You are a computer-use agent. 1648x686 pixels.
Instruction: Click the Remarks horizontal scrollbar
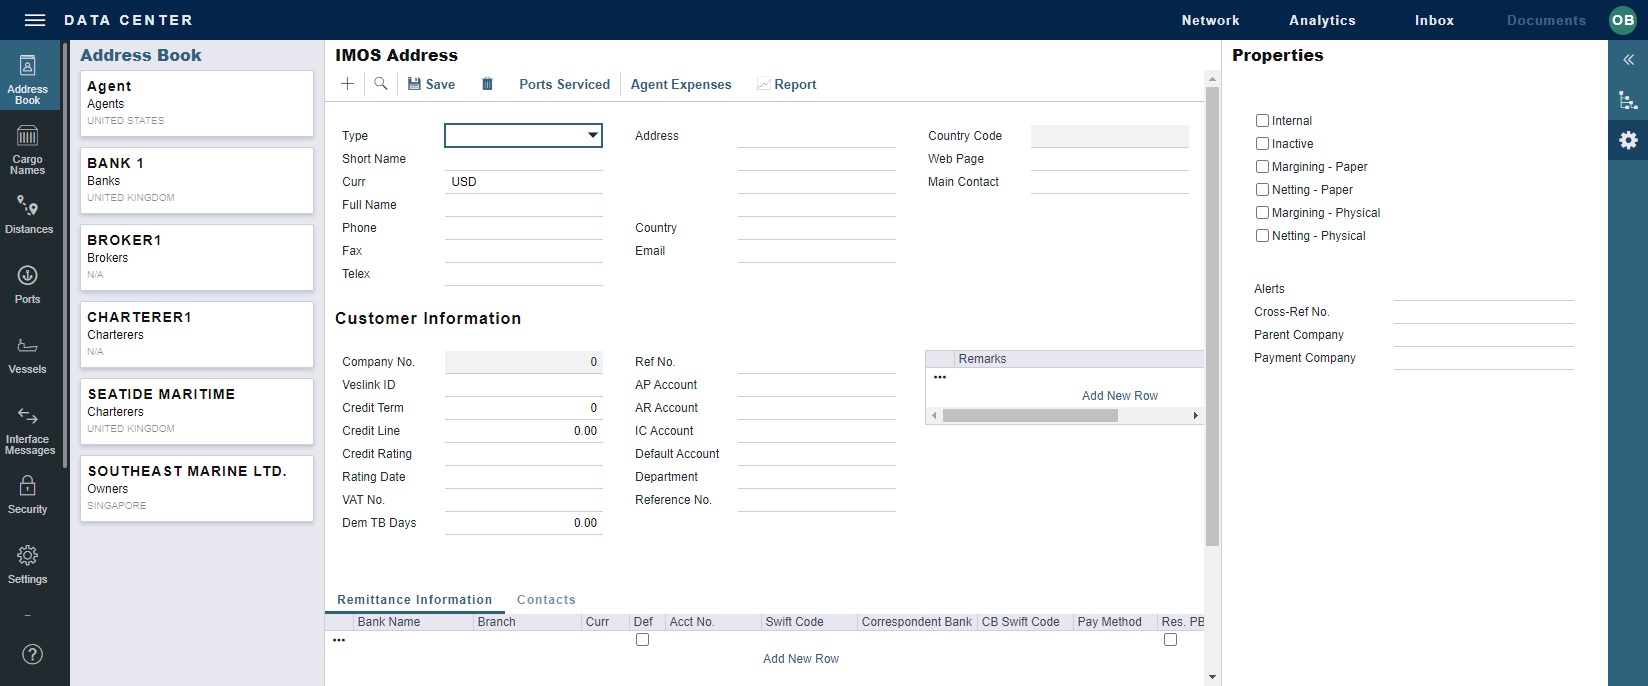pyautogui.click(x=1030, y=415)
